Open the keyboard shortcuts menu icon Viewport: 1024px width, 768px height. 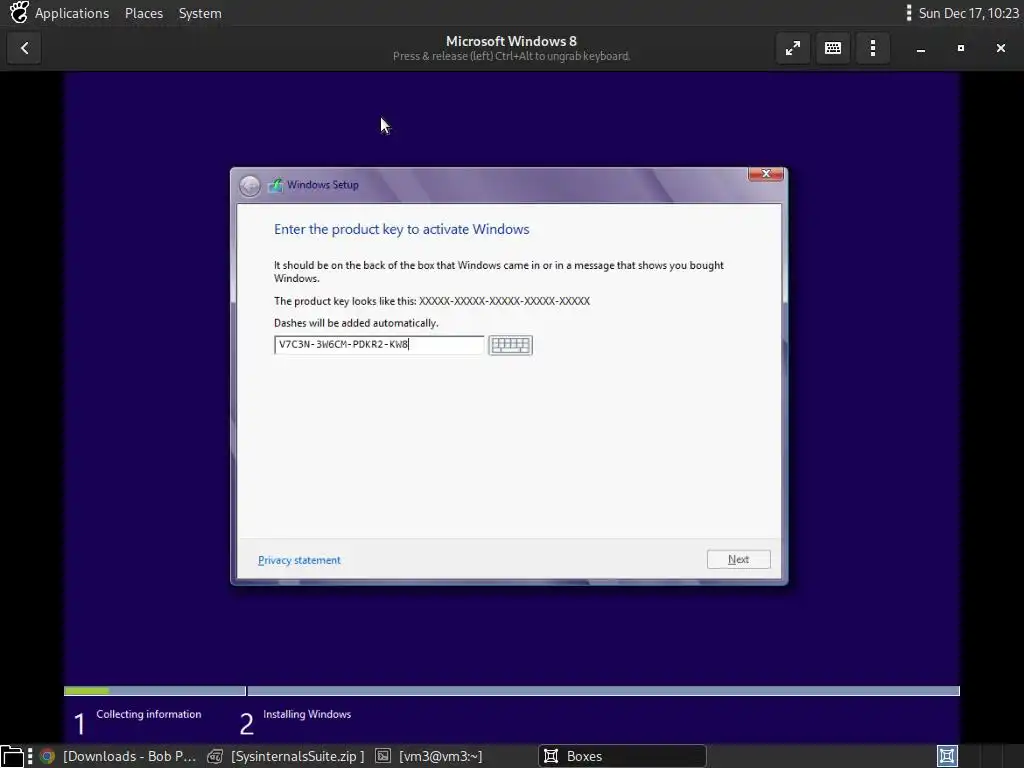coord(833,48)
